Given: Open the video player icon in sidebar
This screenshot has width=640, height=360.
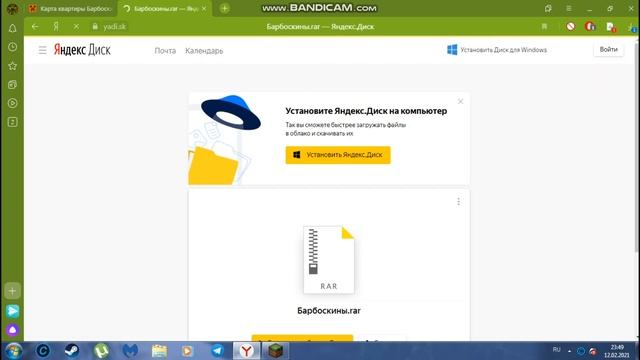Looking at the screenshot, I should (13, 103).
